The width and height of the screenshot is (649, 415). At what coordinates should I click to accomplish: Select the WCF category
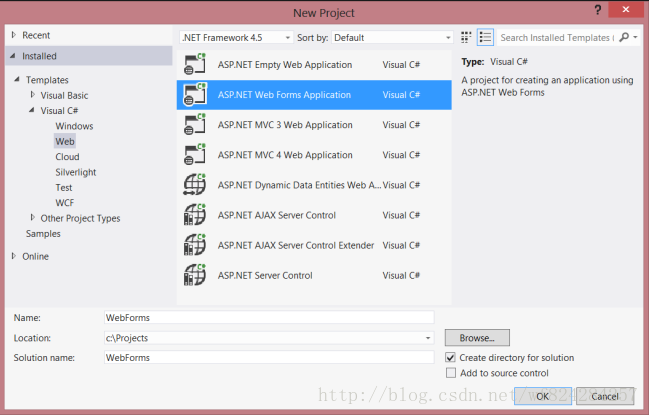coord(65,203)
